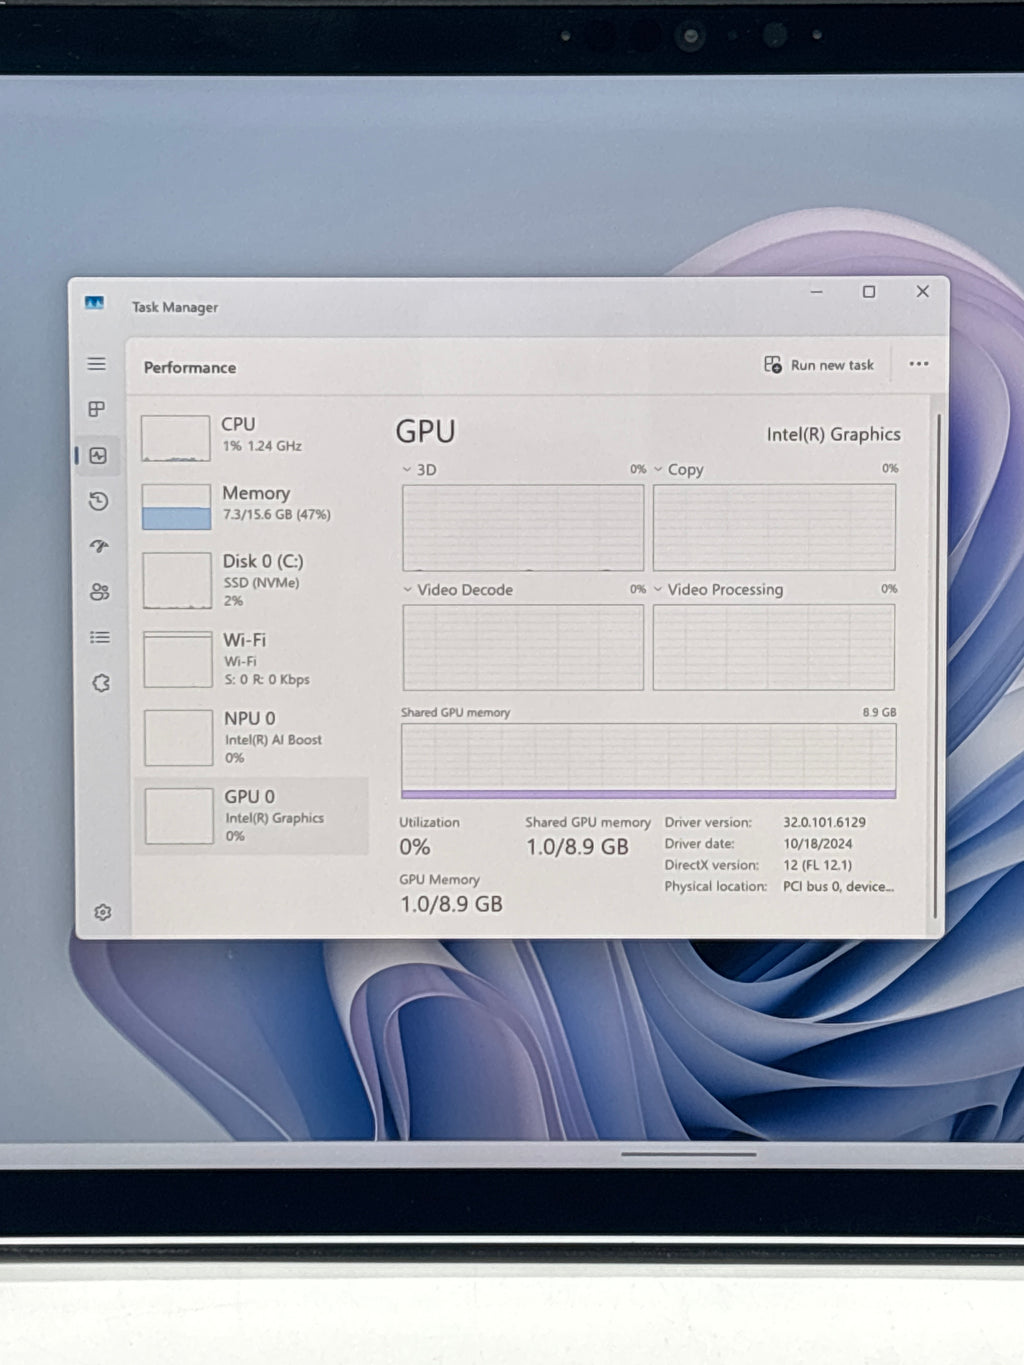Click GPU Memory 1.0/8.9 GB value

tap(452, 905)
